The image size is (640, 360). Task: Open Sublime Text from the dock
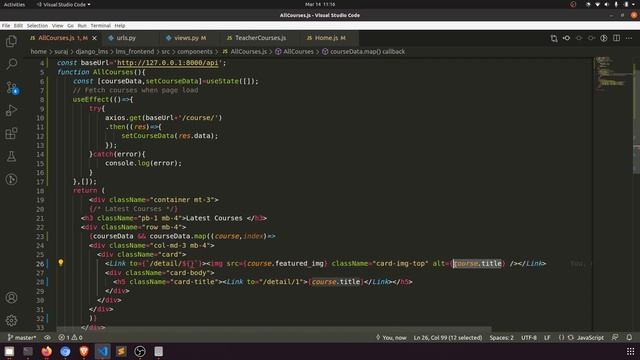(x=121, y=351)
